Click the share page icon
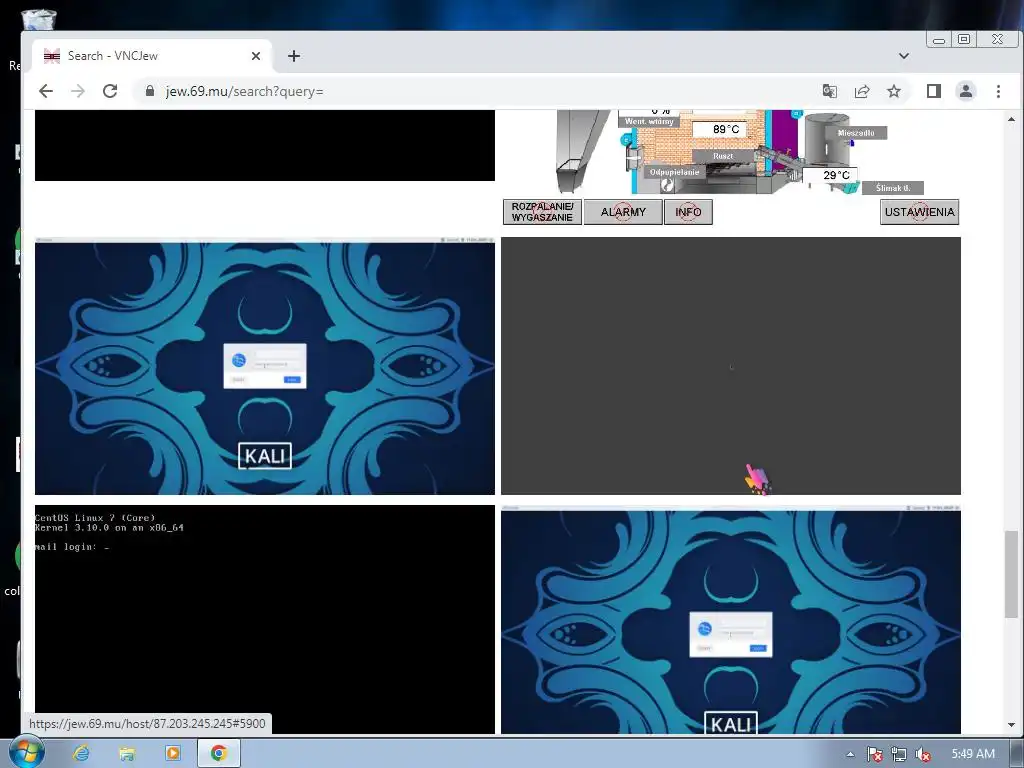The image size is (1024, 768). pos(862,91)
